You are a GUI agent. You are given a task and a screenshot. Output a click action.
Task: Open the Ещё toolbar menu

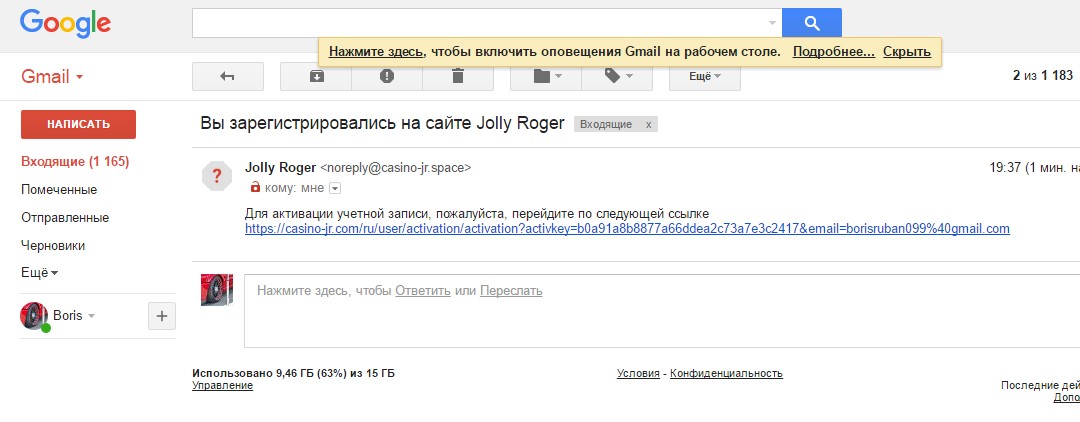(x=705, y=76)
